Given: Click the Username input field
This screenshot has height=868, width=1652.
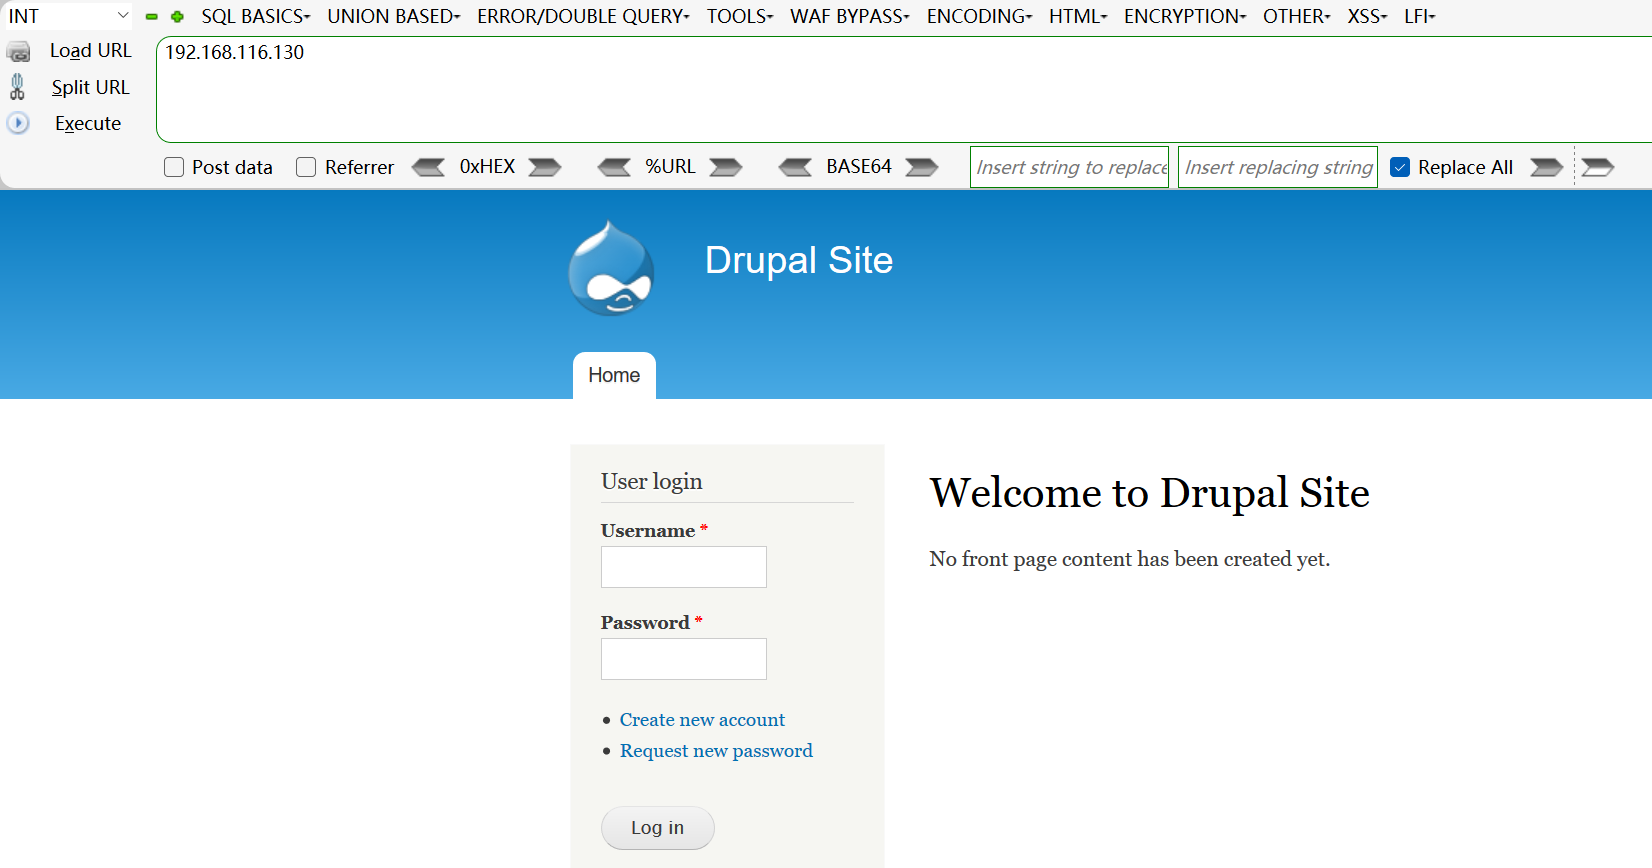Looking at the screenshot, I should [684, 567].
